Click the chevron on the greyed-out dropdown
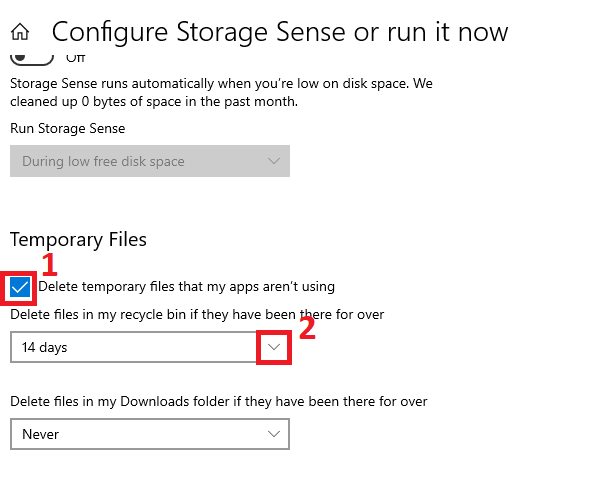The height and width of the screenshot is (480, 610). 274,161
